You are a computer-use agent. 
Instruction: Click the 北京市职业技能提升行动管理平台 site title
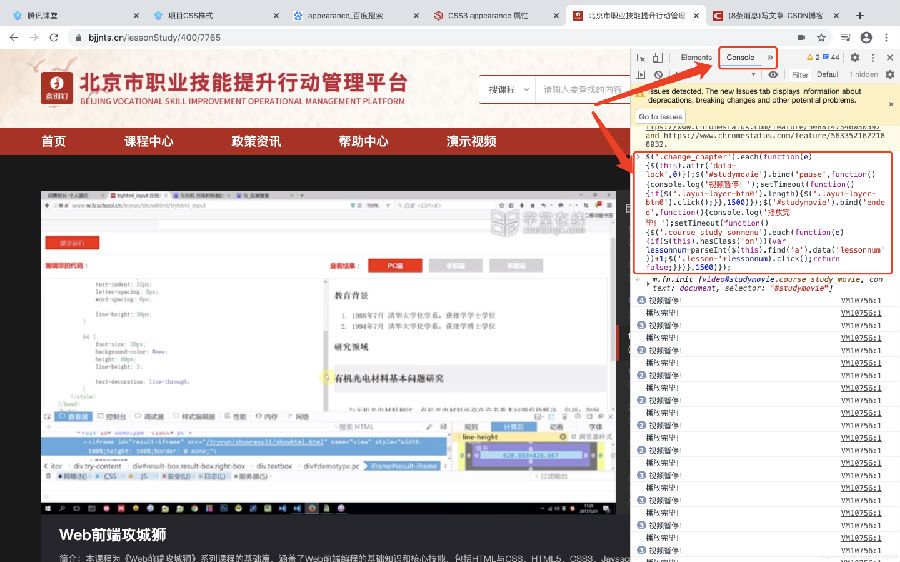[243, 83]
